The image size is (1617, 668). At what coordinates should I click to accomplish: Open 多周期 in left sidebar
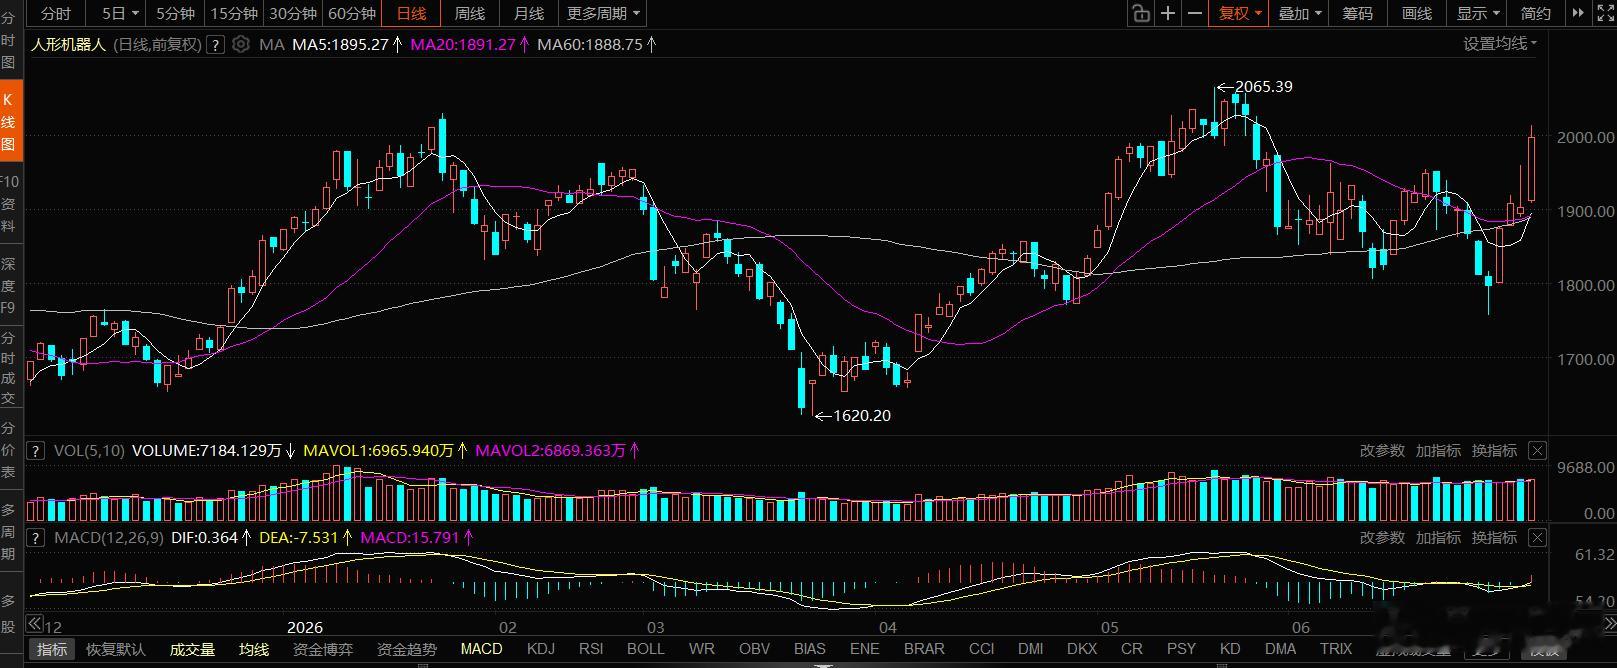(8, 532)
